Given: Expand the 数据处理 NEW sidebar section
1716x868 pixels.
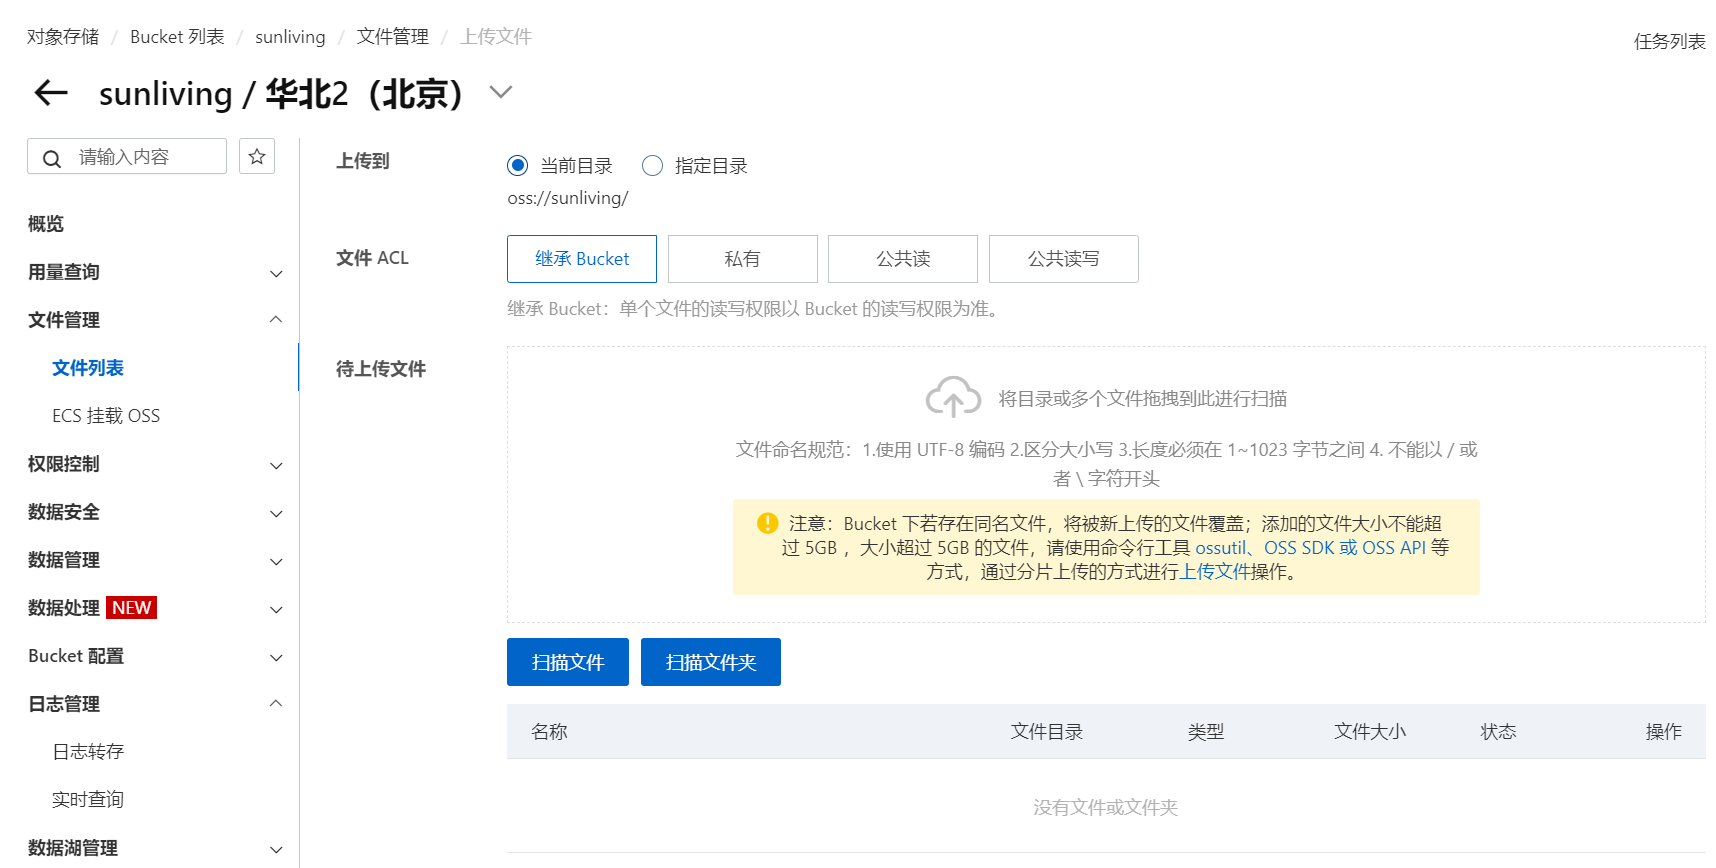Looking at the screenshot, I should click(277, 609).
